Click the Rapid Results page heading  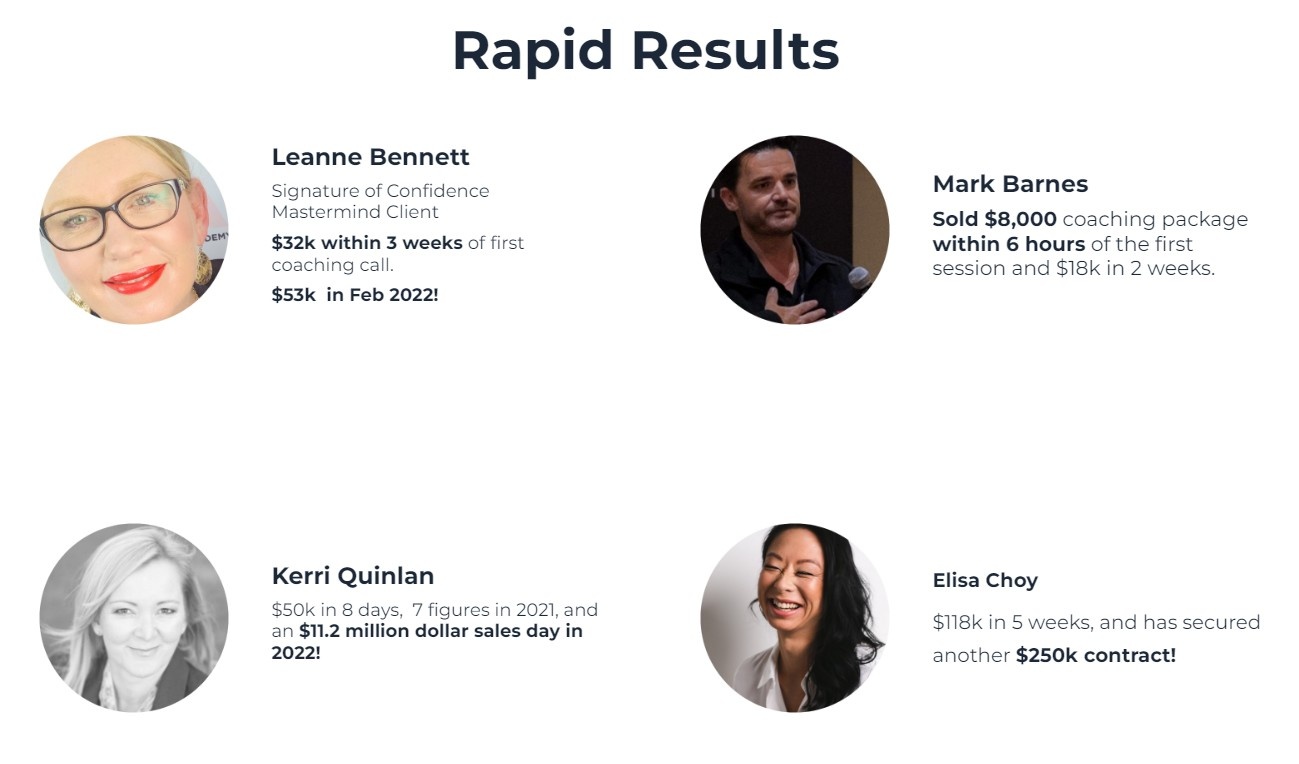point(646,50)
